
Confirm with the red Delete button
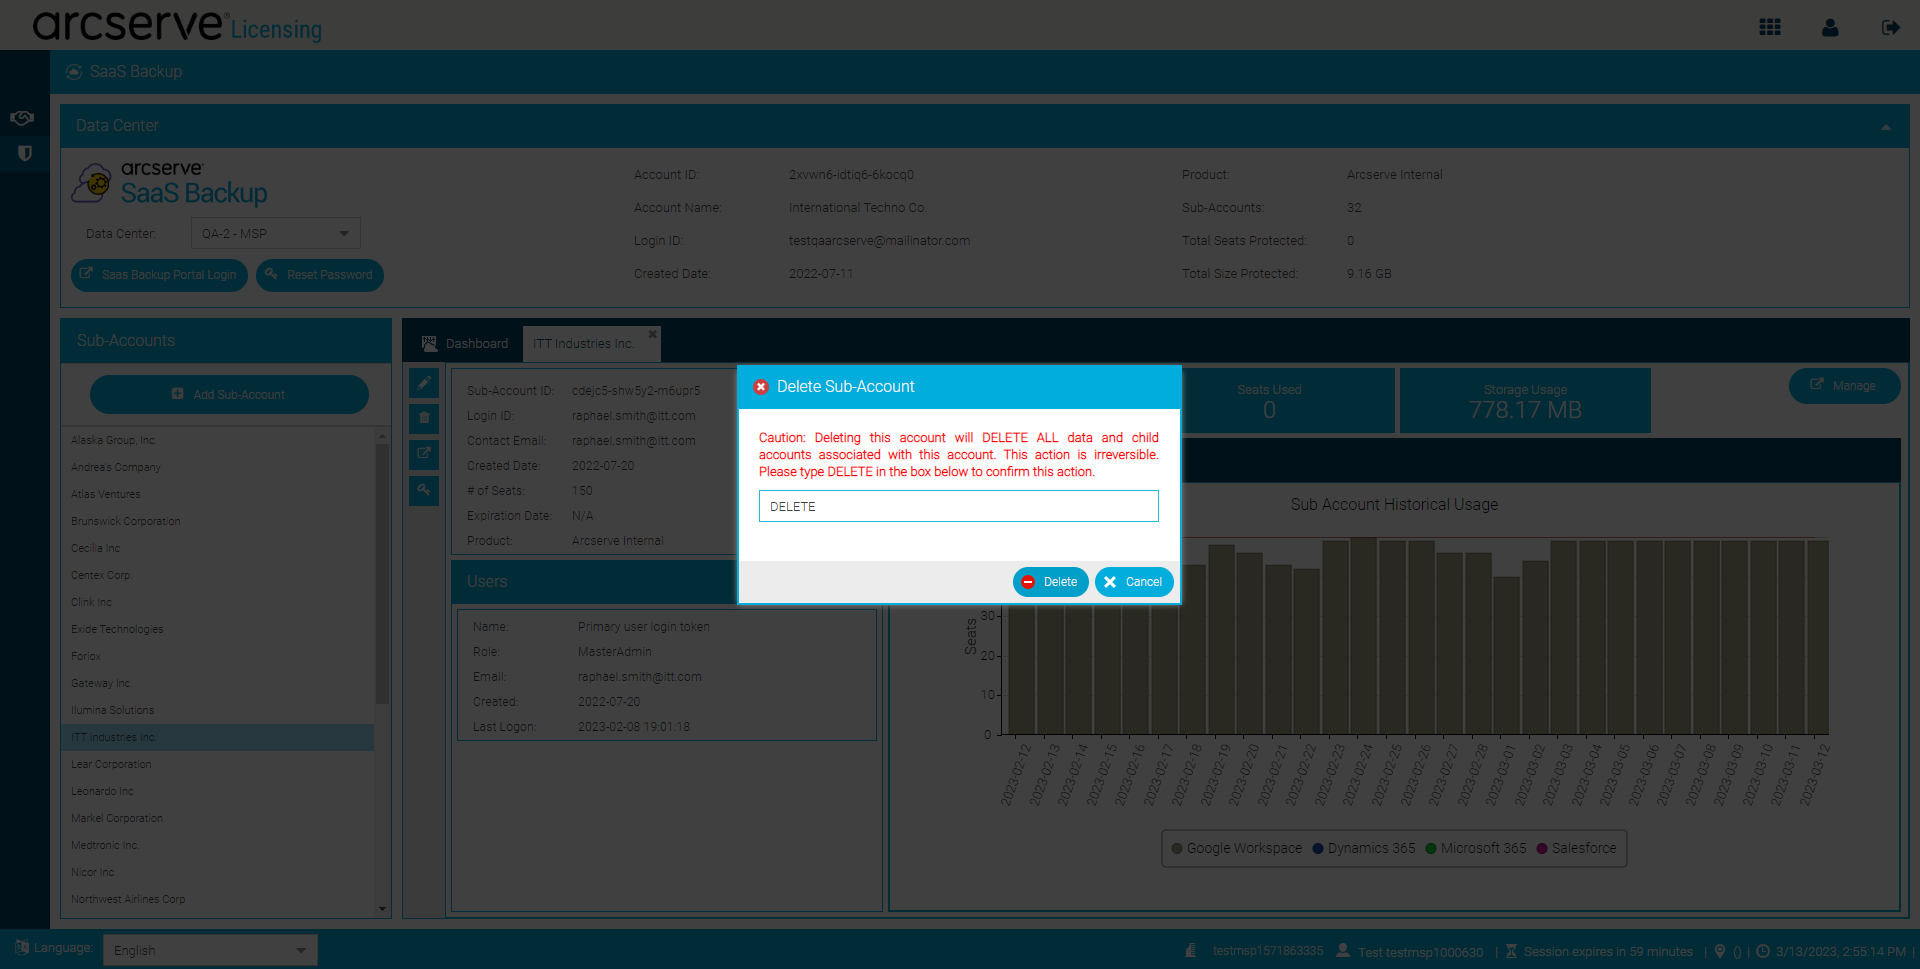1050,582
